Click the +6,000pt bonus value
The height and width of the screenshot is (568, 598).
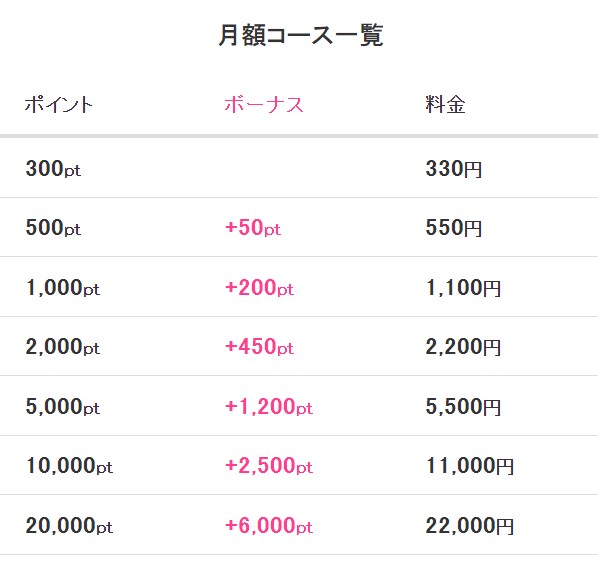tap(269, 525)
